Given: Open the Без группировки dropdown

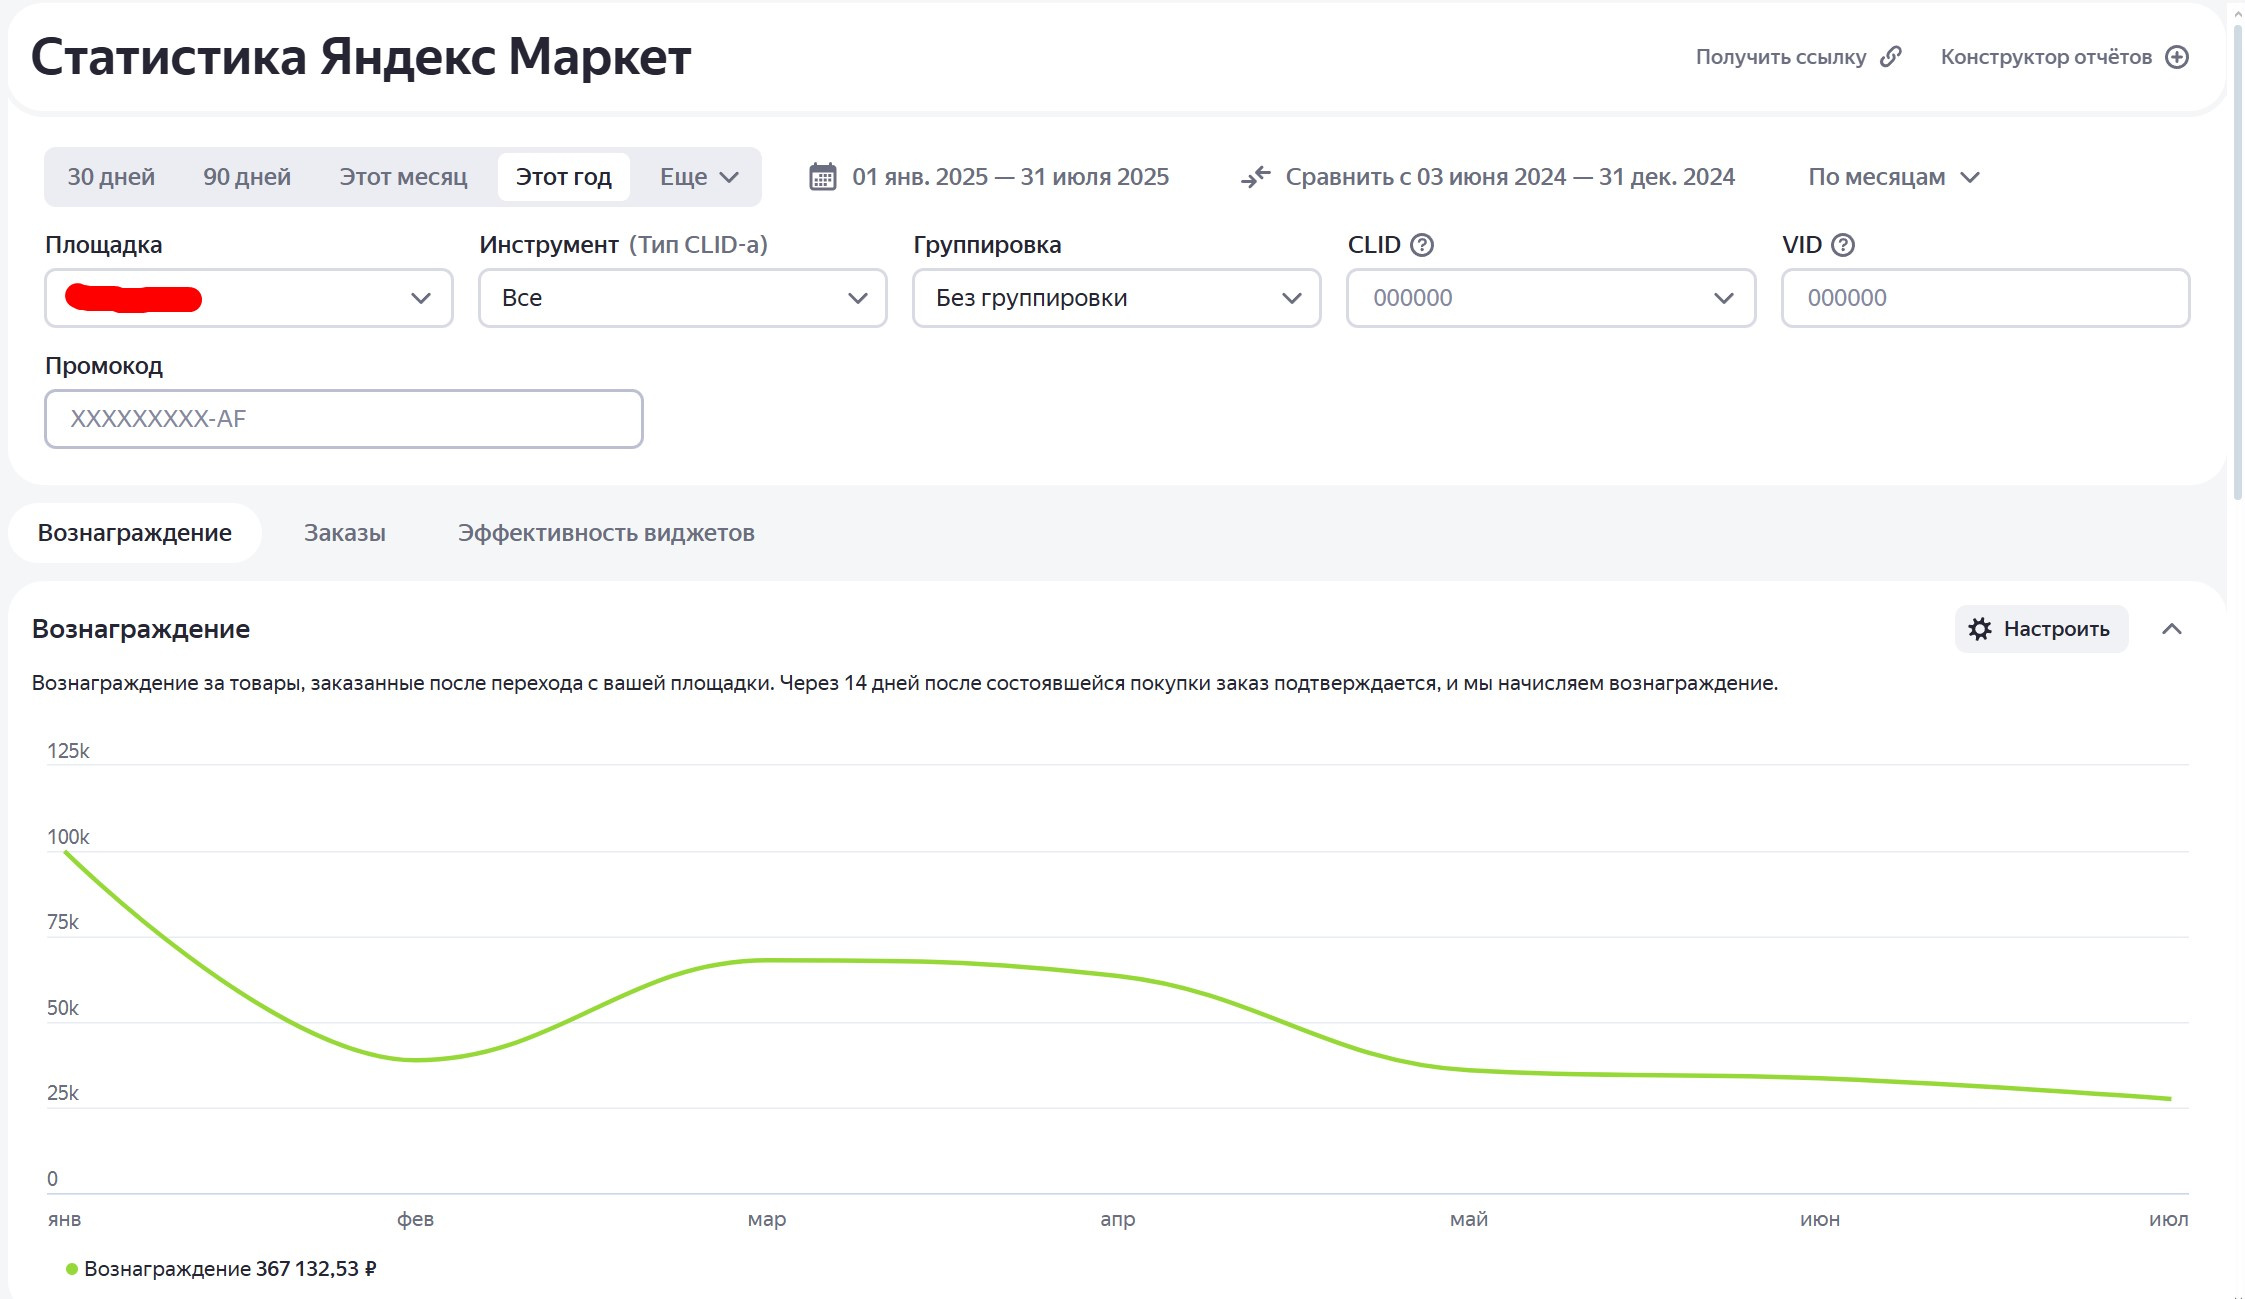Looking at the screenshot, I should pyautogui.click(x=1116, y=298).
